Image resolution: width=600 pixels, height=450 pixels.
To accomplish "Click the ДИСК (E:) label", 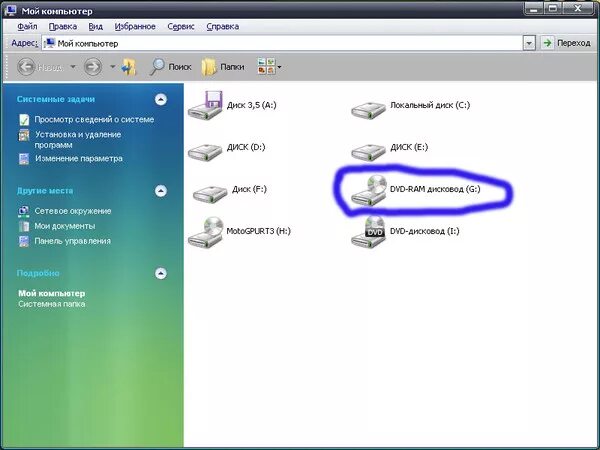I will tap(409, 147).
